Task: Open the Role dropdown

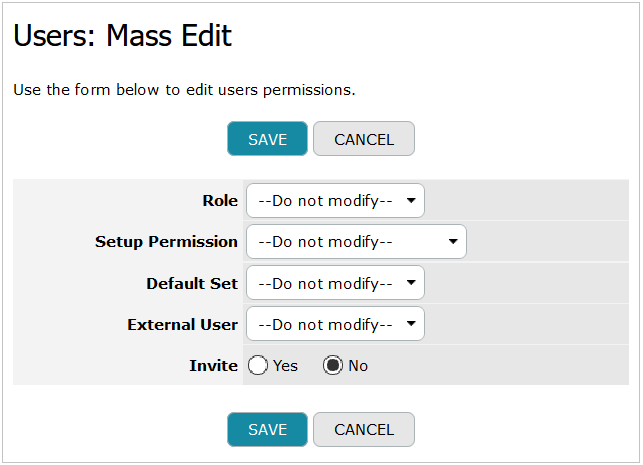Action: pos(335,201)
